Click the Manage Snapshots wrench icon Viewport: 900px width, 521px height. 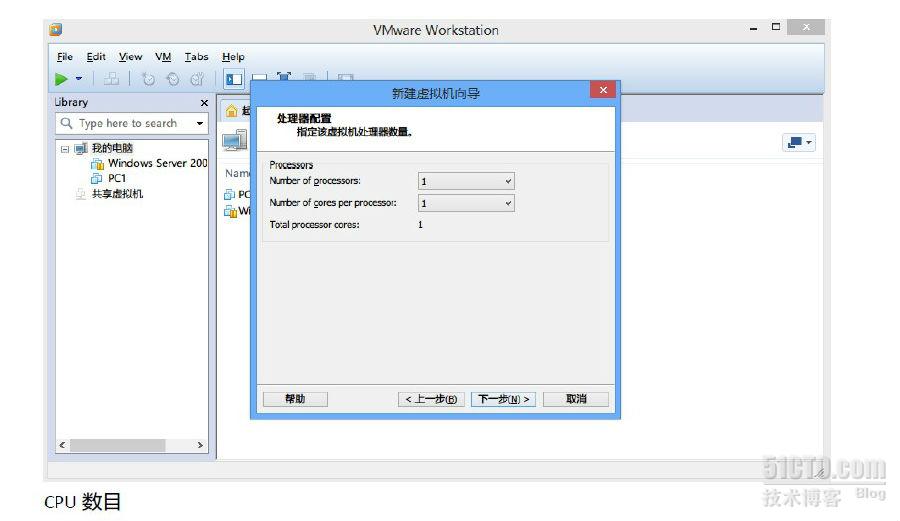(197, 79)
